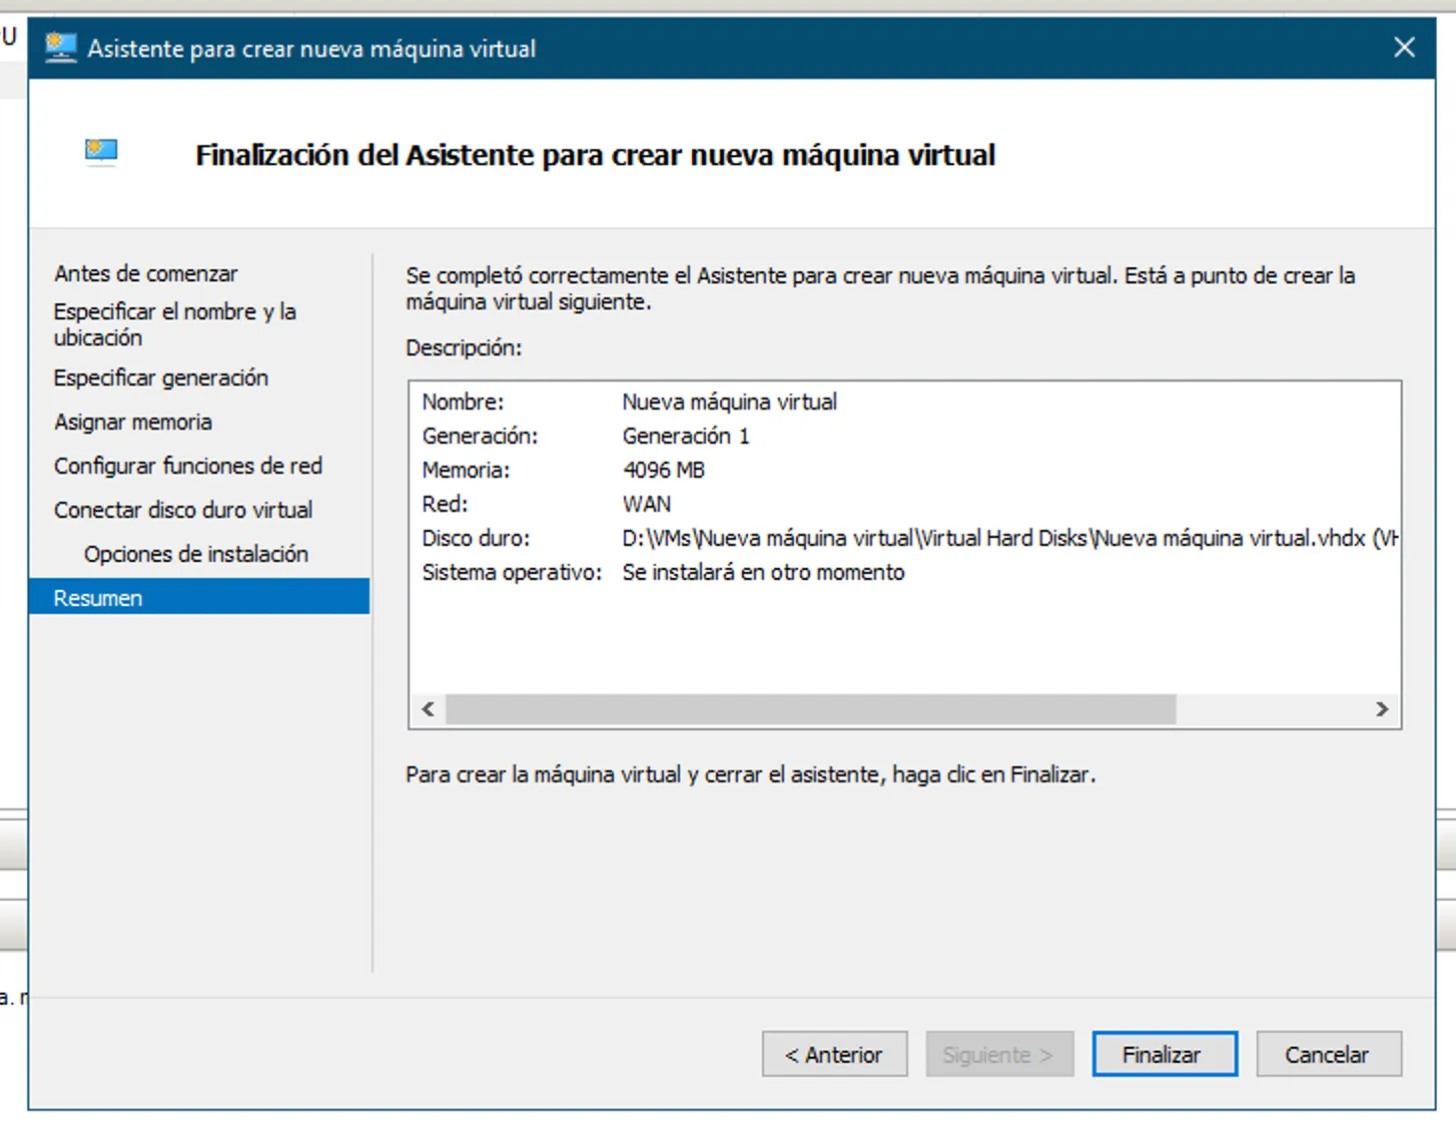The width and height of the screenshot is (1456, 1134).
Task: Click the highlighted Resumen step
Action: 98,598
